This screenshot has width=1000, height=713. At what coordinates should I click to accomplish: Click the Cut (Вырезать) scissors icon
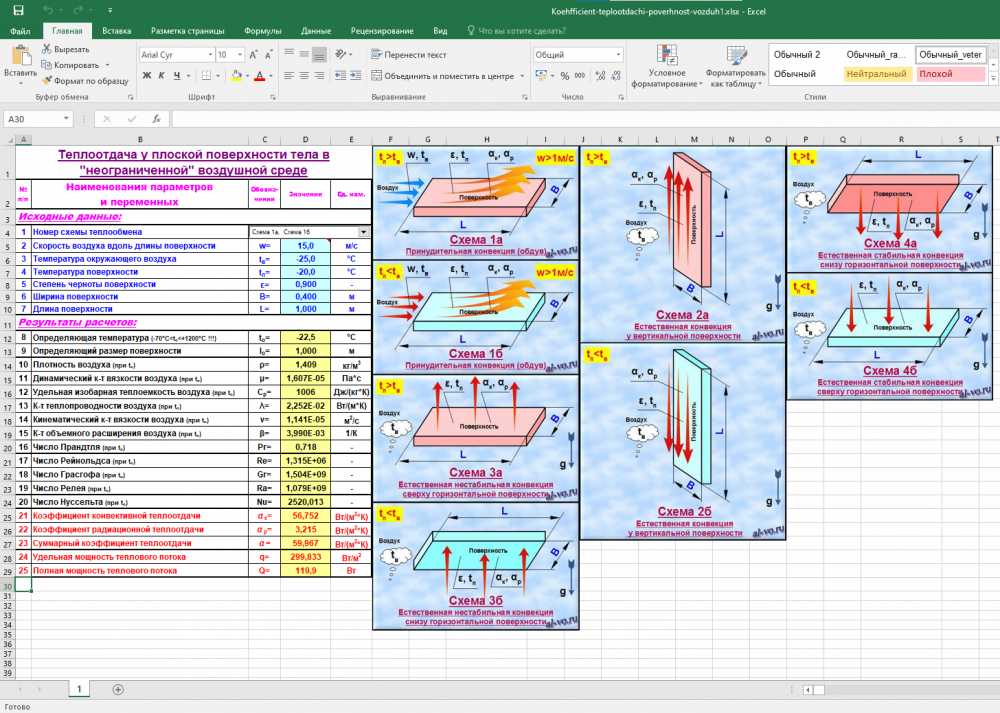(47, 49)
